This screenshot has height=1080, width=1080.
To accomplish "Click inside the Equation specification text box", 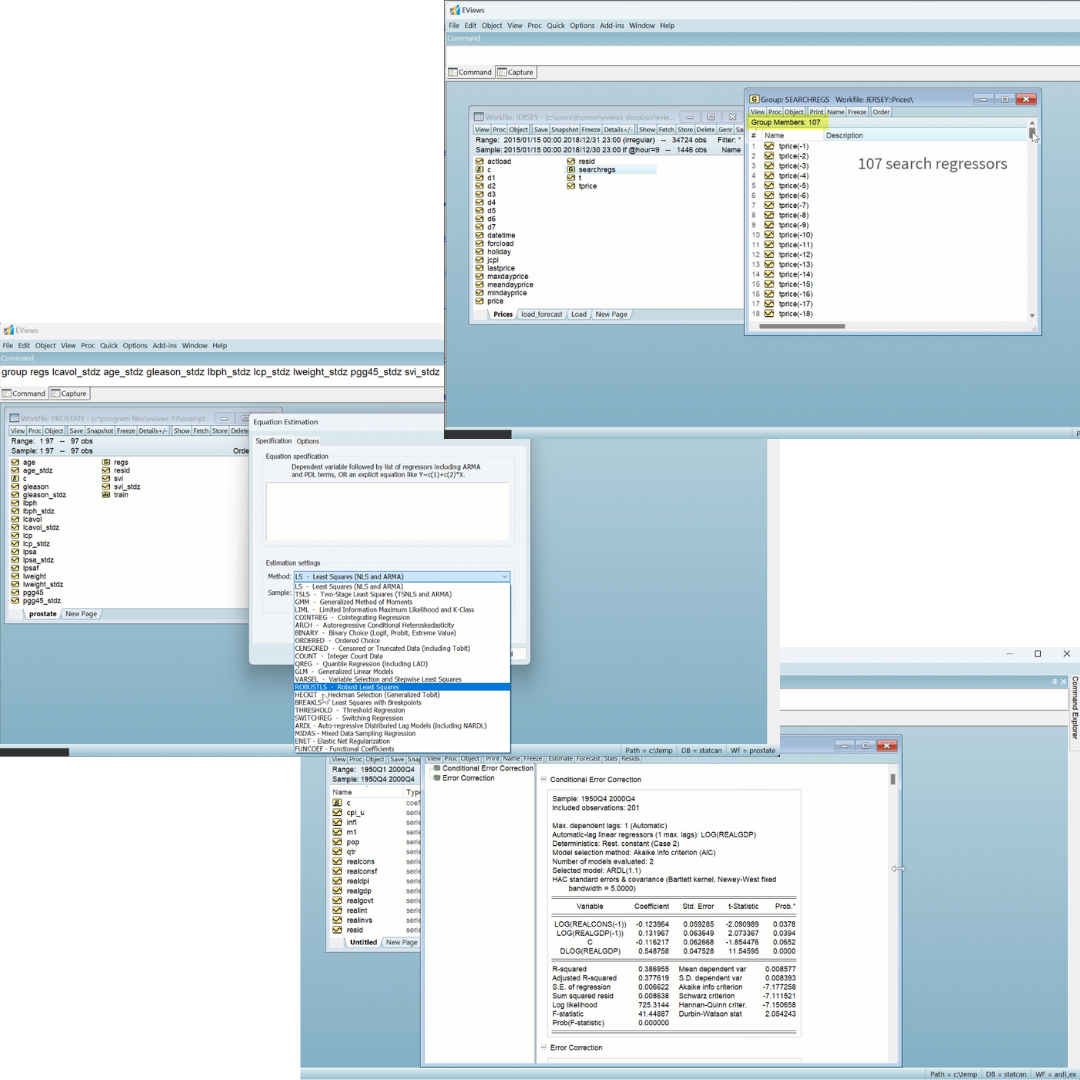I will 387,511.
